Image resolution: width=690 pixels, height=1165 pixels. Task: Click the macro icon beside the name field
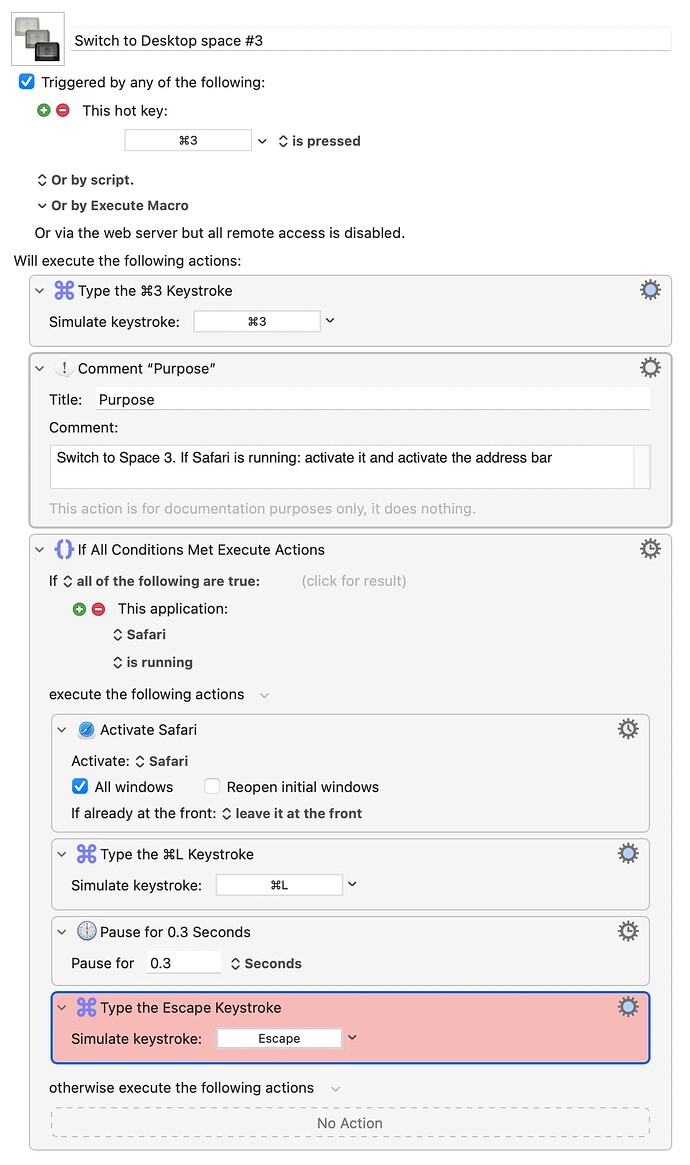click(38, 39)
